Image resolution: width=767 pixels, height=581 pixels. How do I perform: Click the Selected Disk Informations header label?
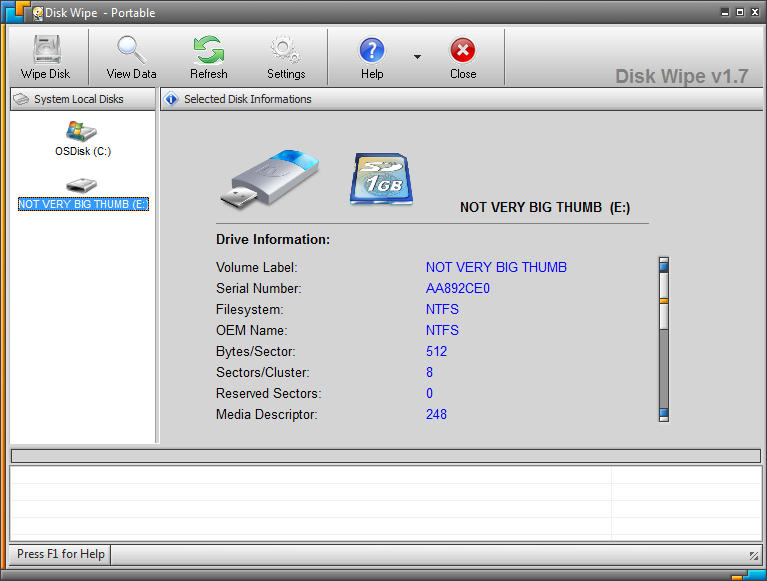[248, 99]
